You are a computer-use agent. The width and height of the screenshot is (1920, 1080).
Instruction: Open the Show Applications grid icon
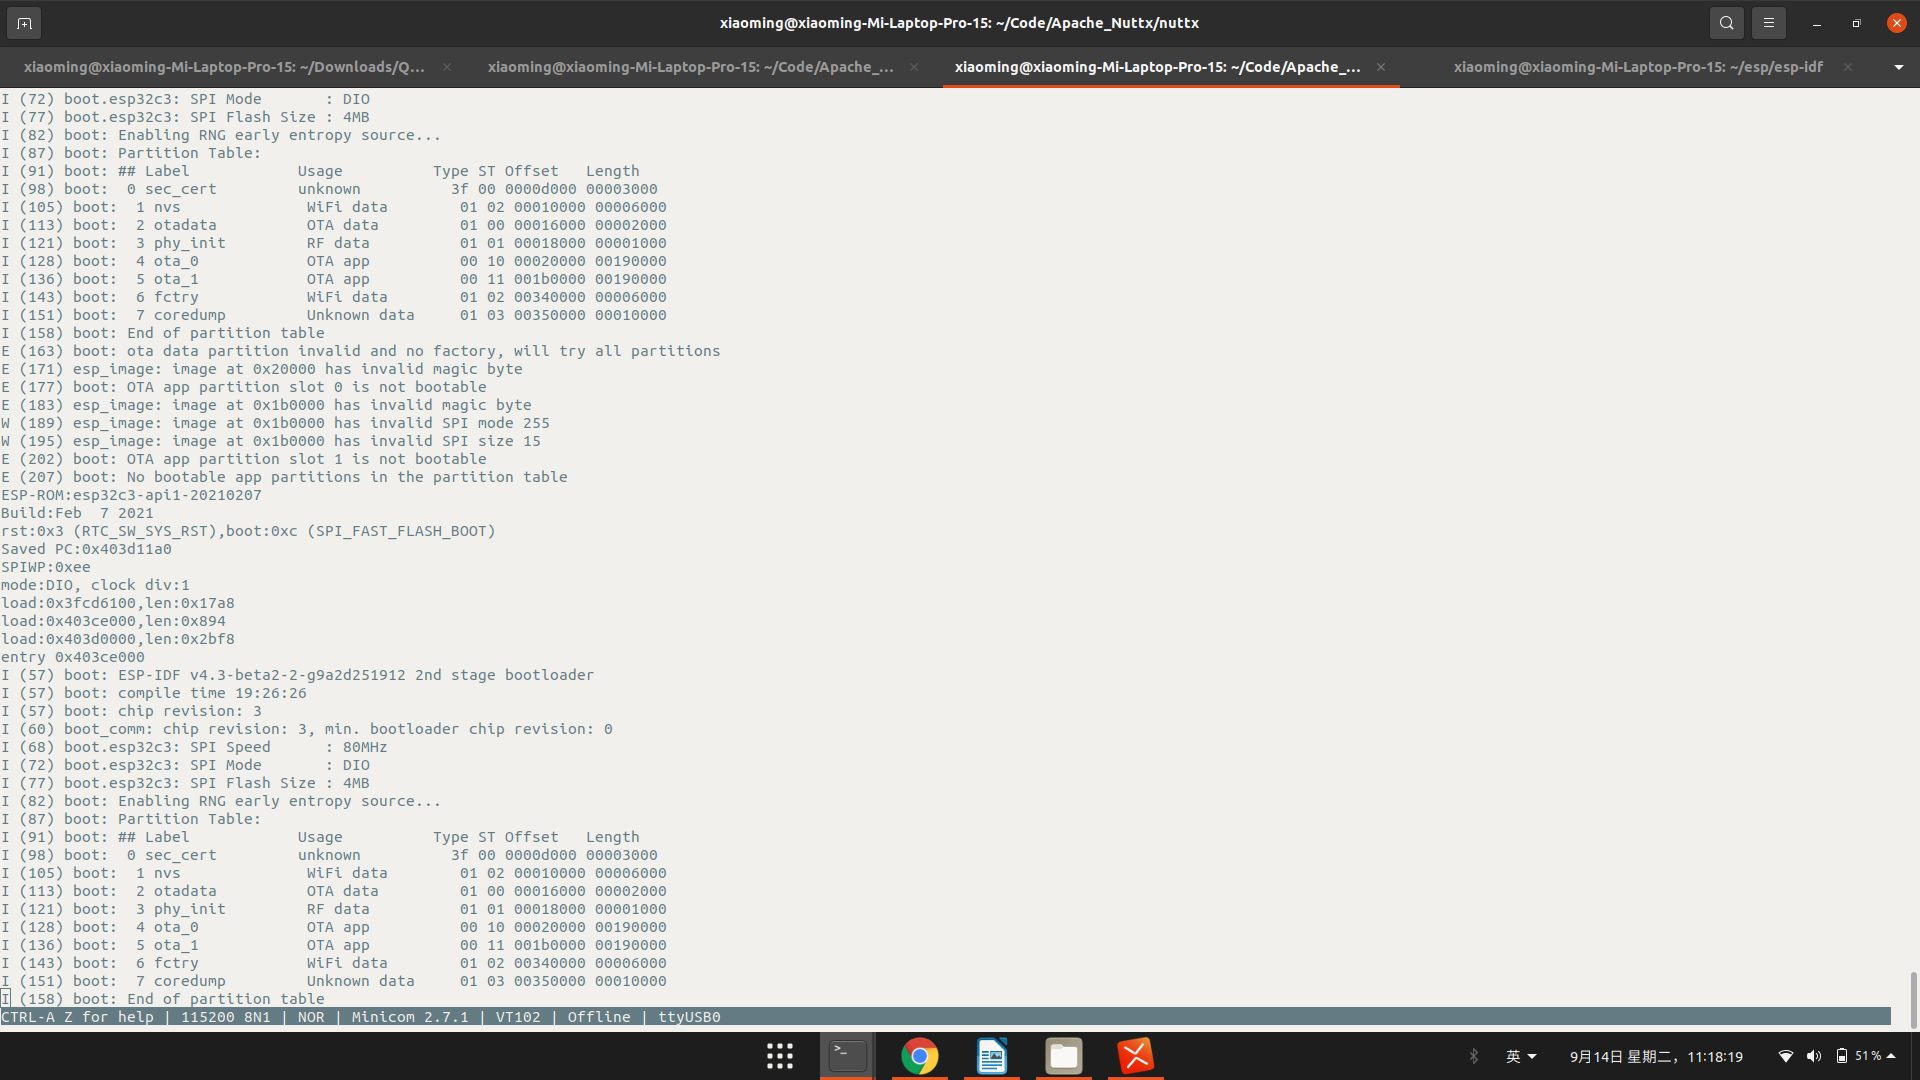pos(780,1056)
